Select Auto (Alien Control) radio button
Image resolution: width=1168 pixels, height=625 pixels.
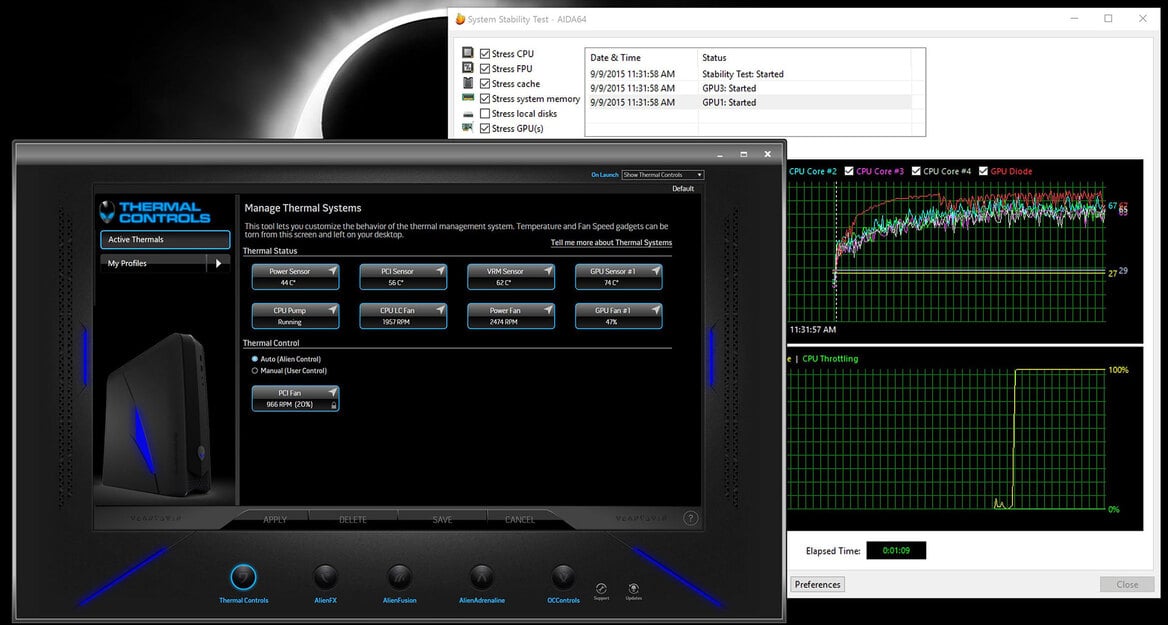pyautogui.click(x=256, y=359)
